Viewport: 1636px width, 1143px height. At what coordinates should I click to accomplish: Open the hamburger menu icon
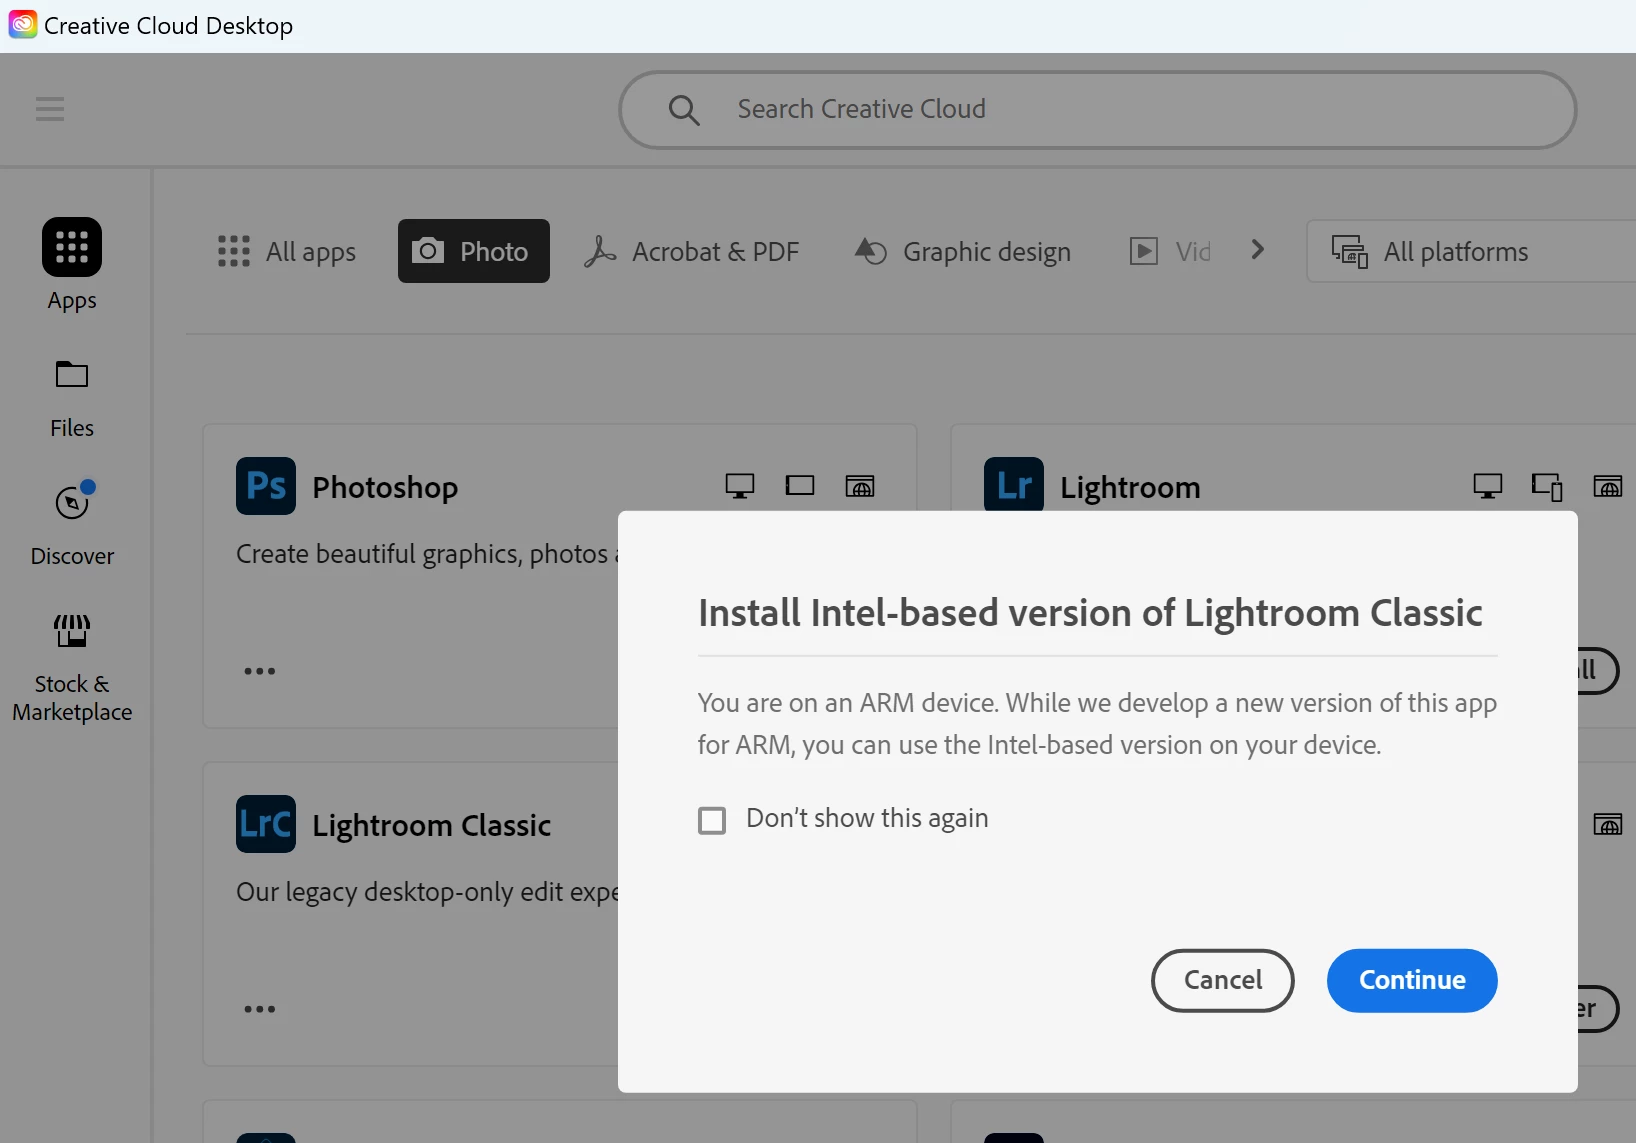[x=50, y=109]
